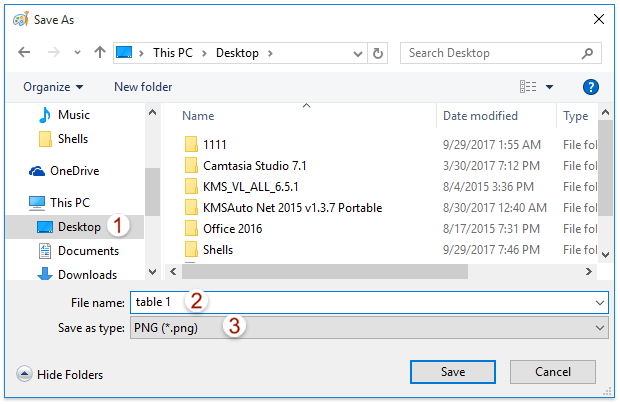
Task: Select the Music folder in sidebar
Action: (x=73, y=115)
